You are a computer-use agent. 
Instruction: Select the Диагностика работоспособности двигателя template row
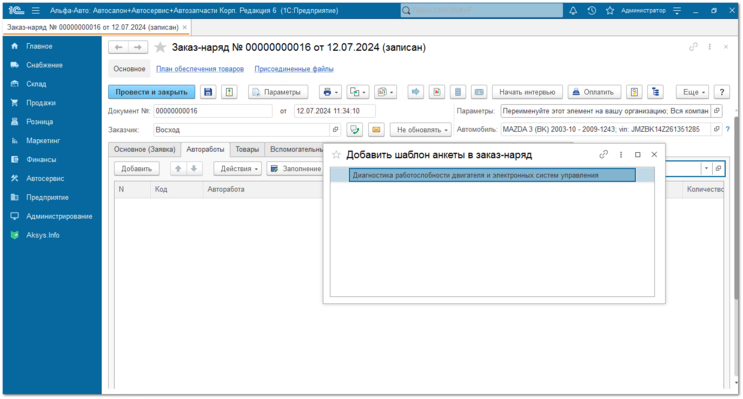tap(492, 175)
